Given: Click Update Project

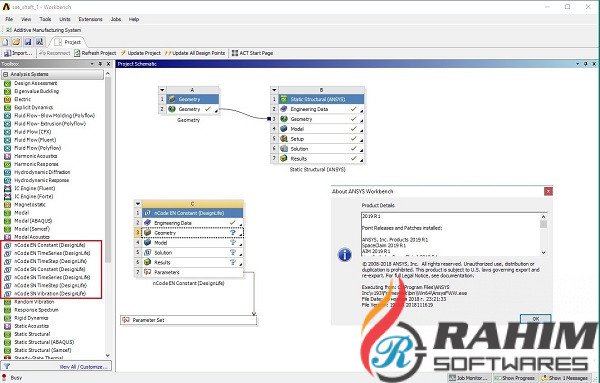Looking at the screenshot, I should (140, 53).
